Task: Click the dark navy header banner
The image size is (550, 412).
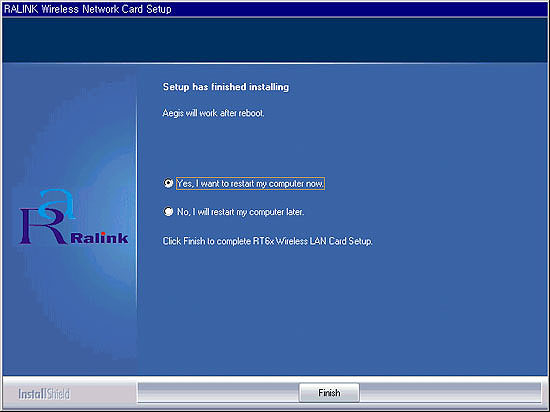Action: tap(275, 40)
